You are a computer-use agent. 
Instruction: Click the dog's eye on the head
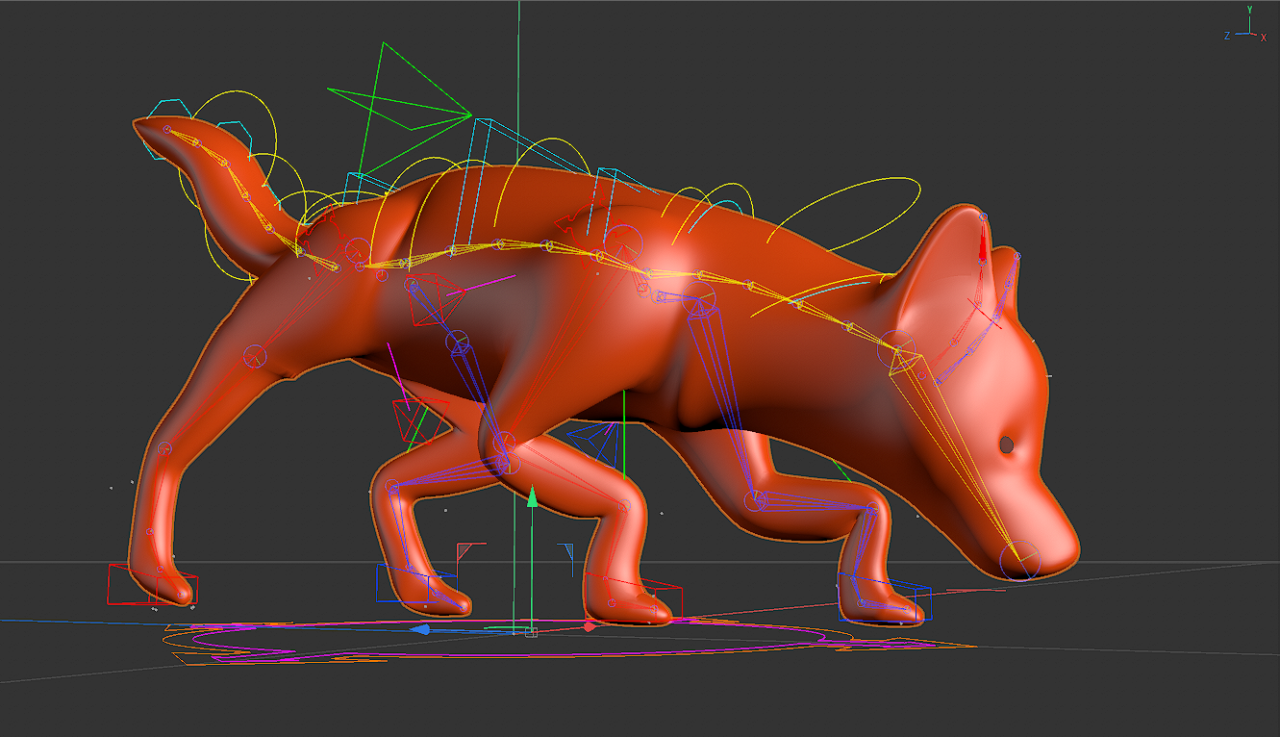click(1006, 443)
